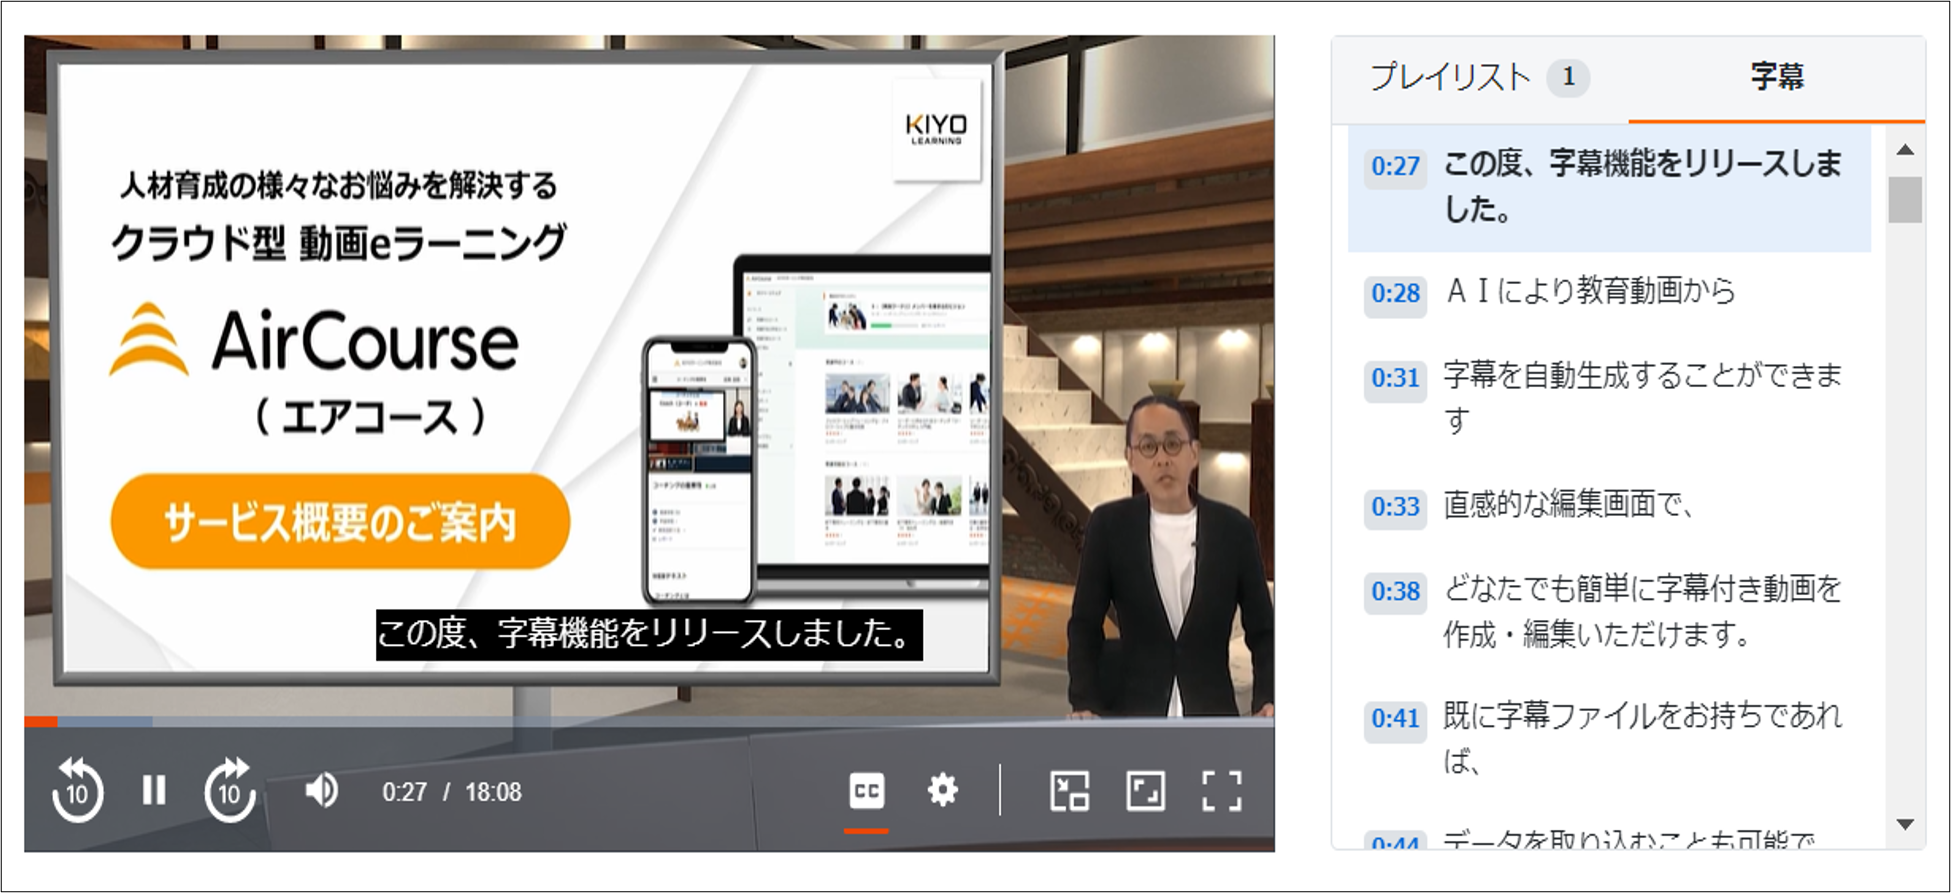Toggle closed captions with CC button
The height and width of the screenshot is (893, 1951).
click(866, 792)
